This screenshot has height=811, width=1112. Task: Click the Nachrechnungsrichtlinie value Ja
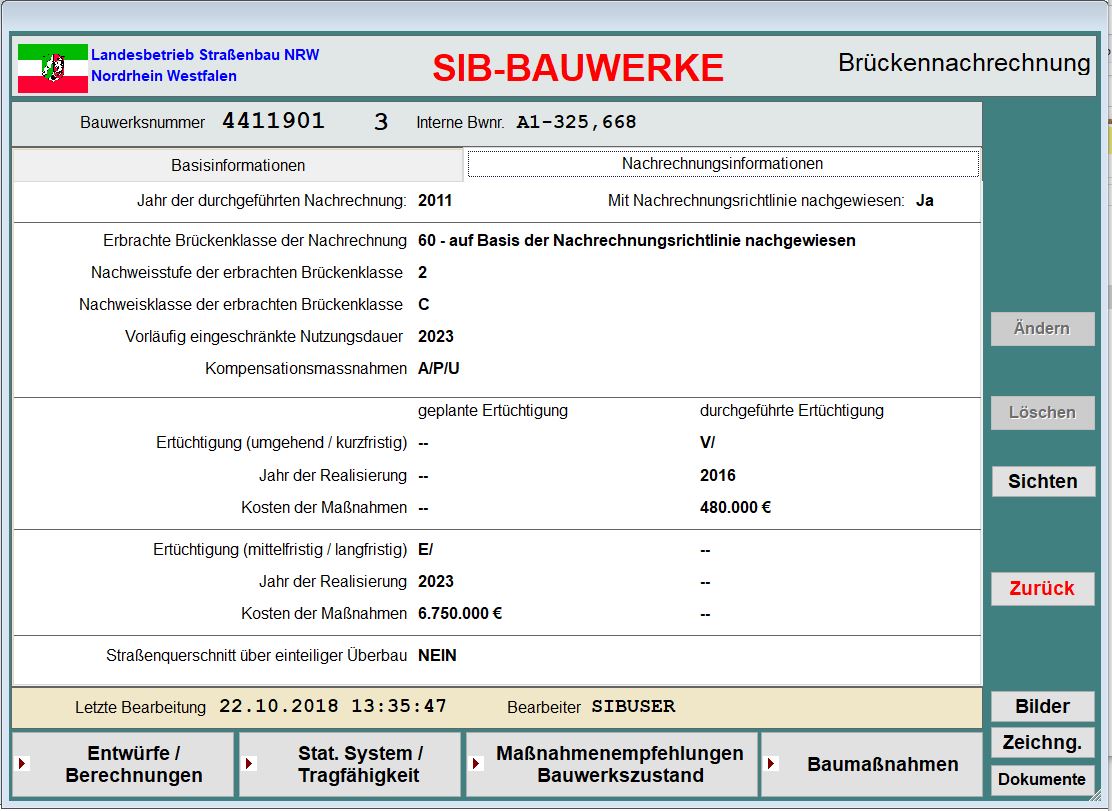925,201
